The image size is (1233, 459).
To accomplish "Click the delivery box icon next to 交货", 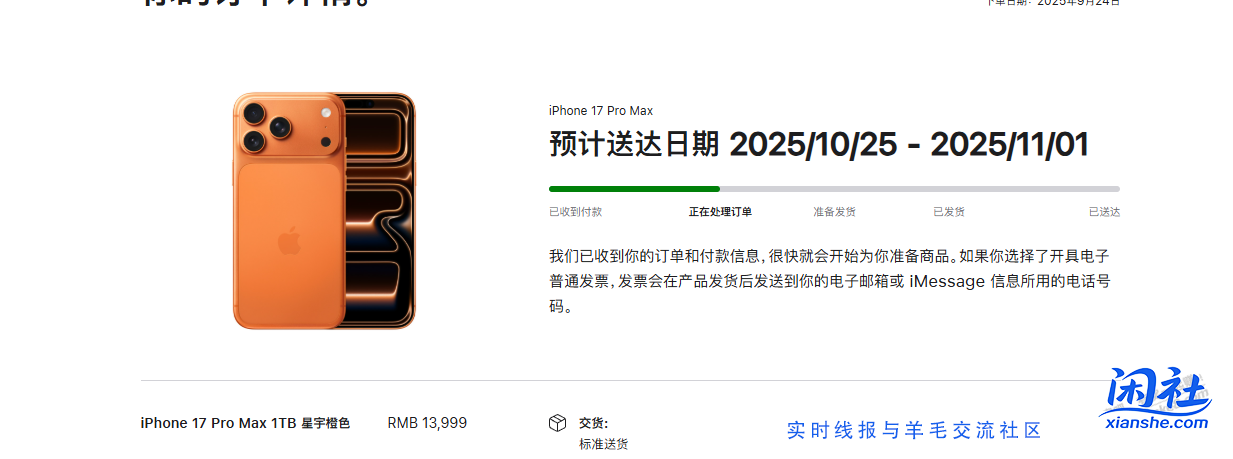I will [x=558, y=423].
